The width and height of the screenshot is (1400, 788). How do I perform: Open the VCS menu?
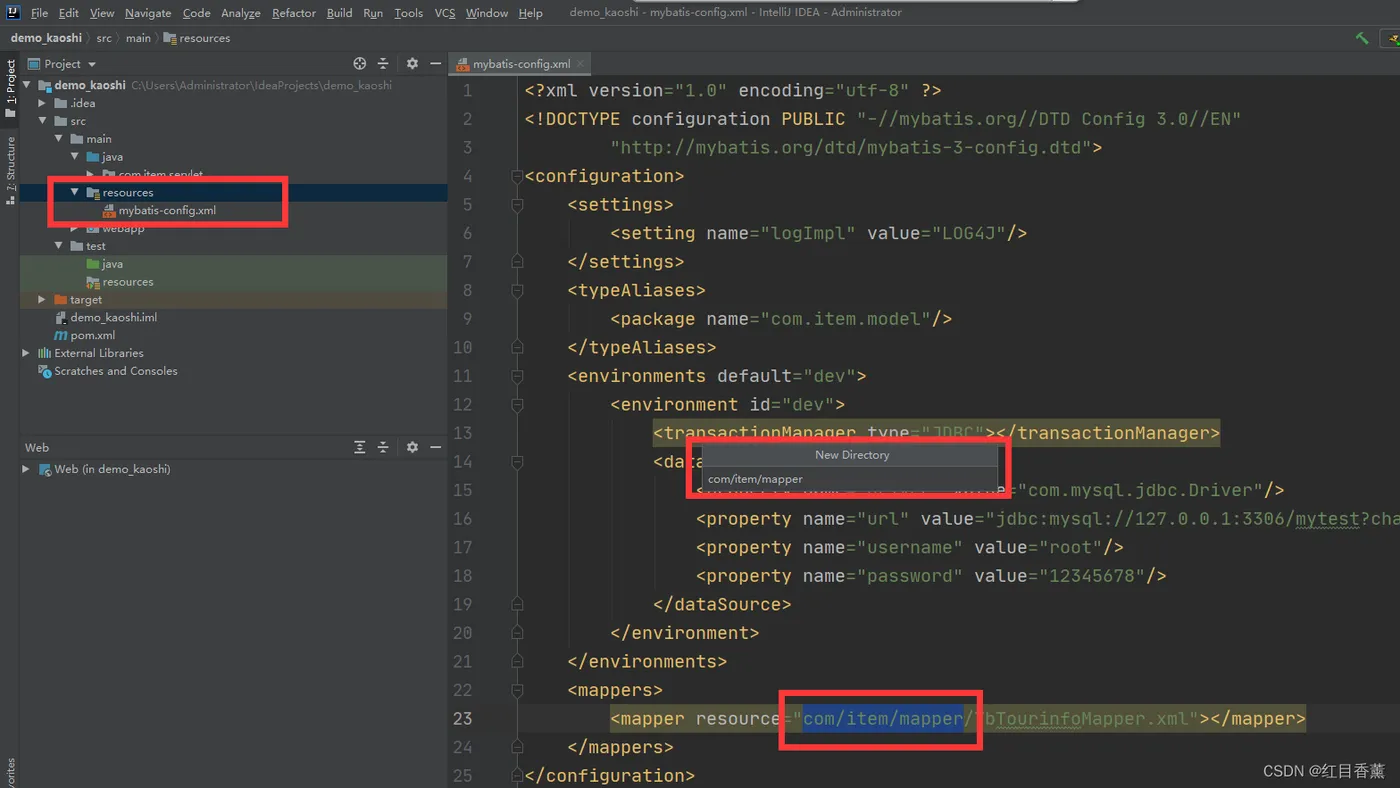(445, 13)
